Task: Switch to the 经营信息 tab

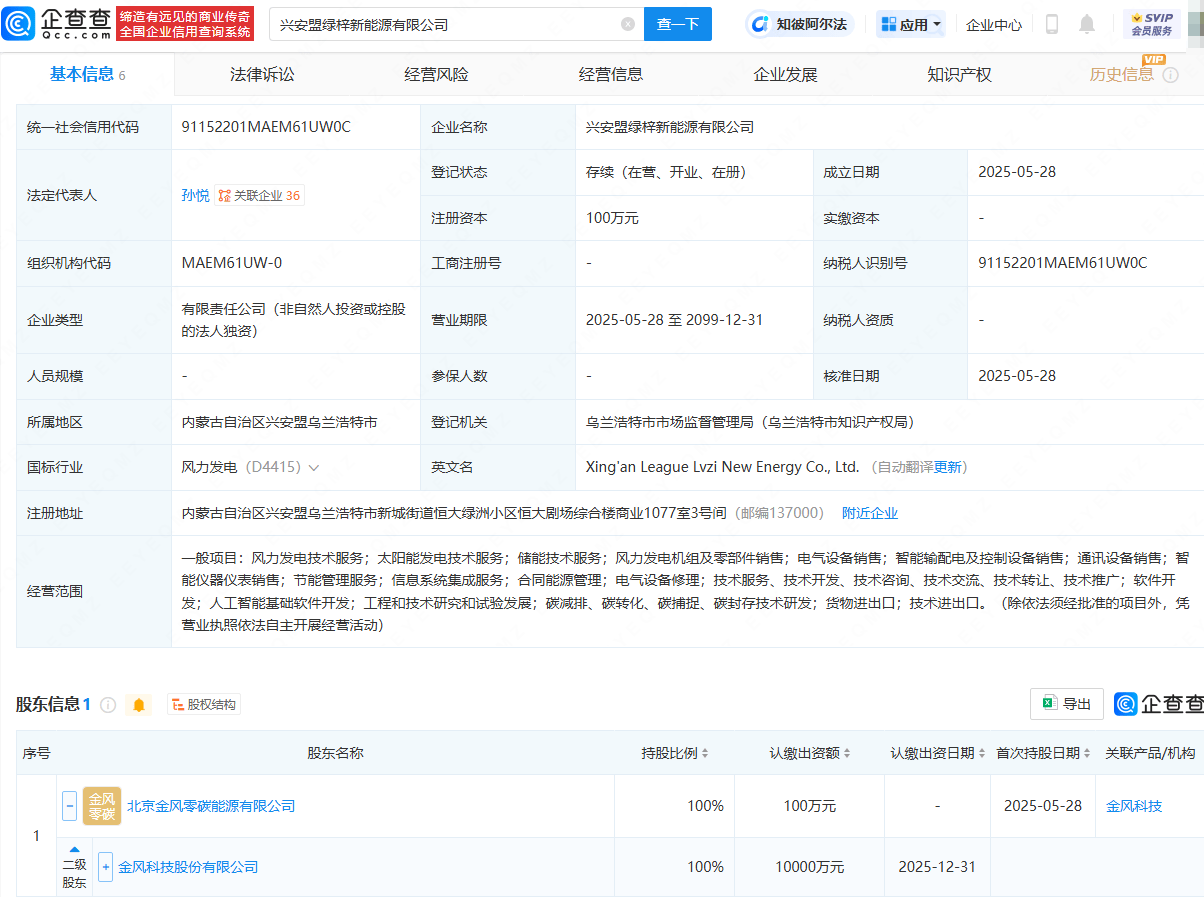Action: pos(611,74)
